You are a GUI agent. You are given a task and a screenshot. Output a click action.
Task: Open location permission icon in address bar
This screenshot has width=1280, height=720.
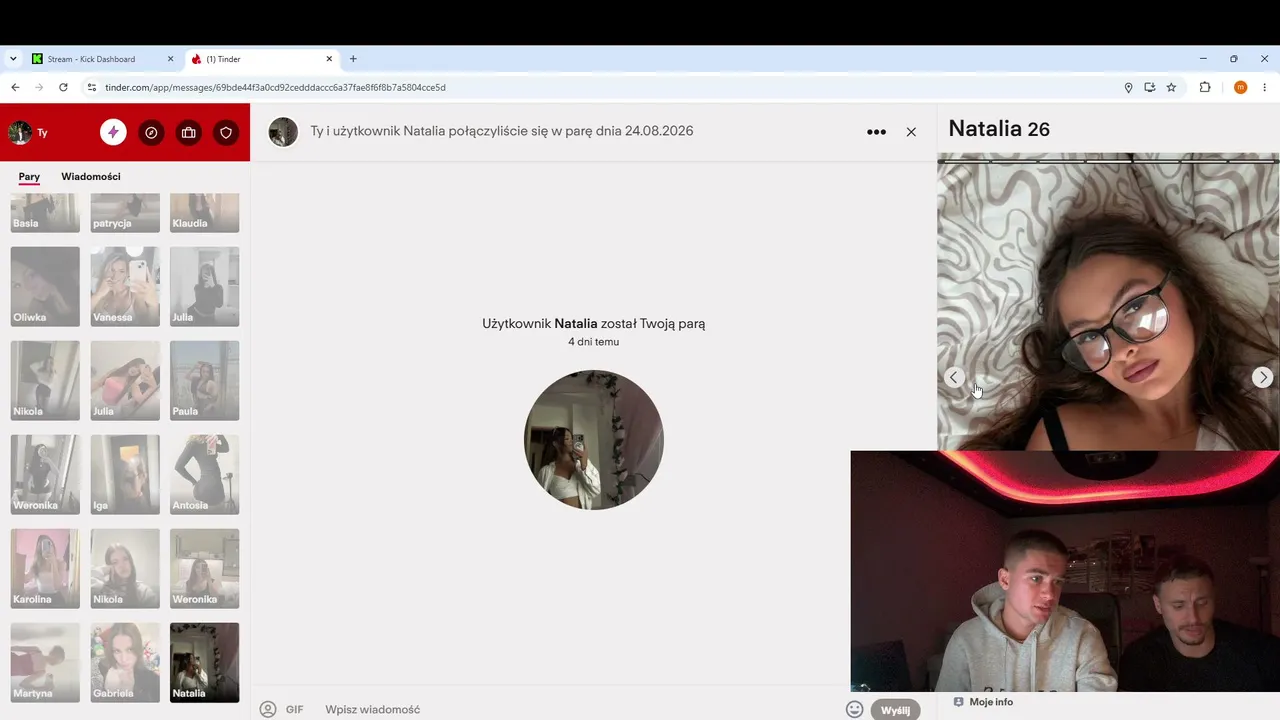[1128, 87]
